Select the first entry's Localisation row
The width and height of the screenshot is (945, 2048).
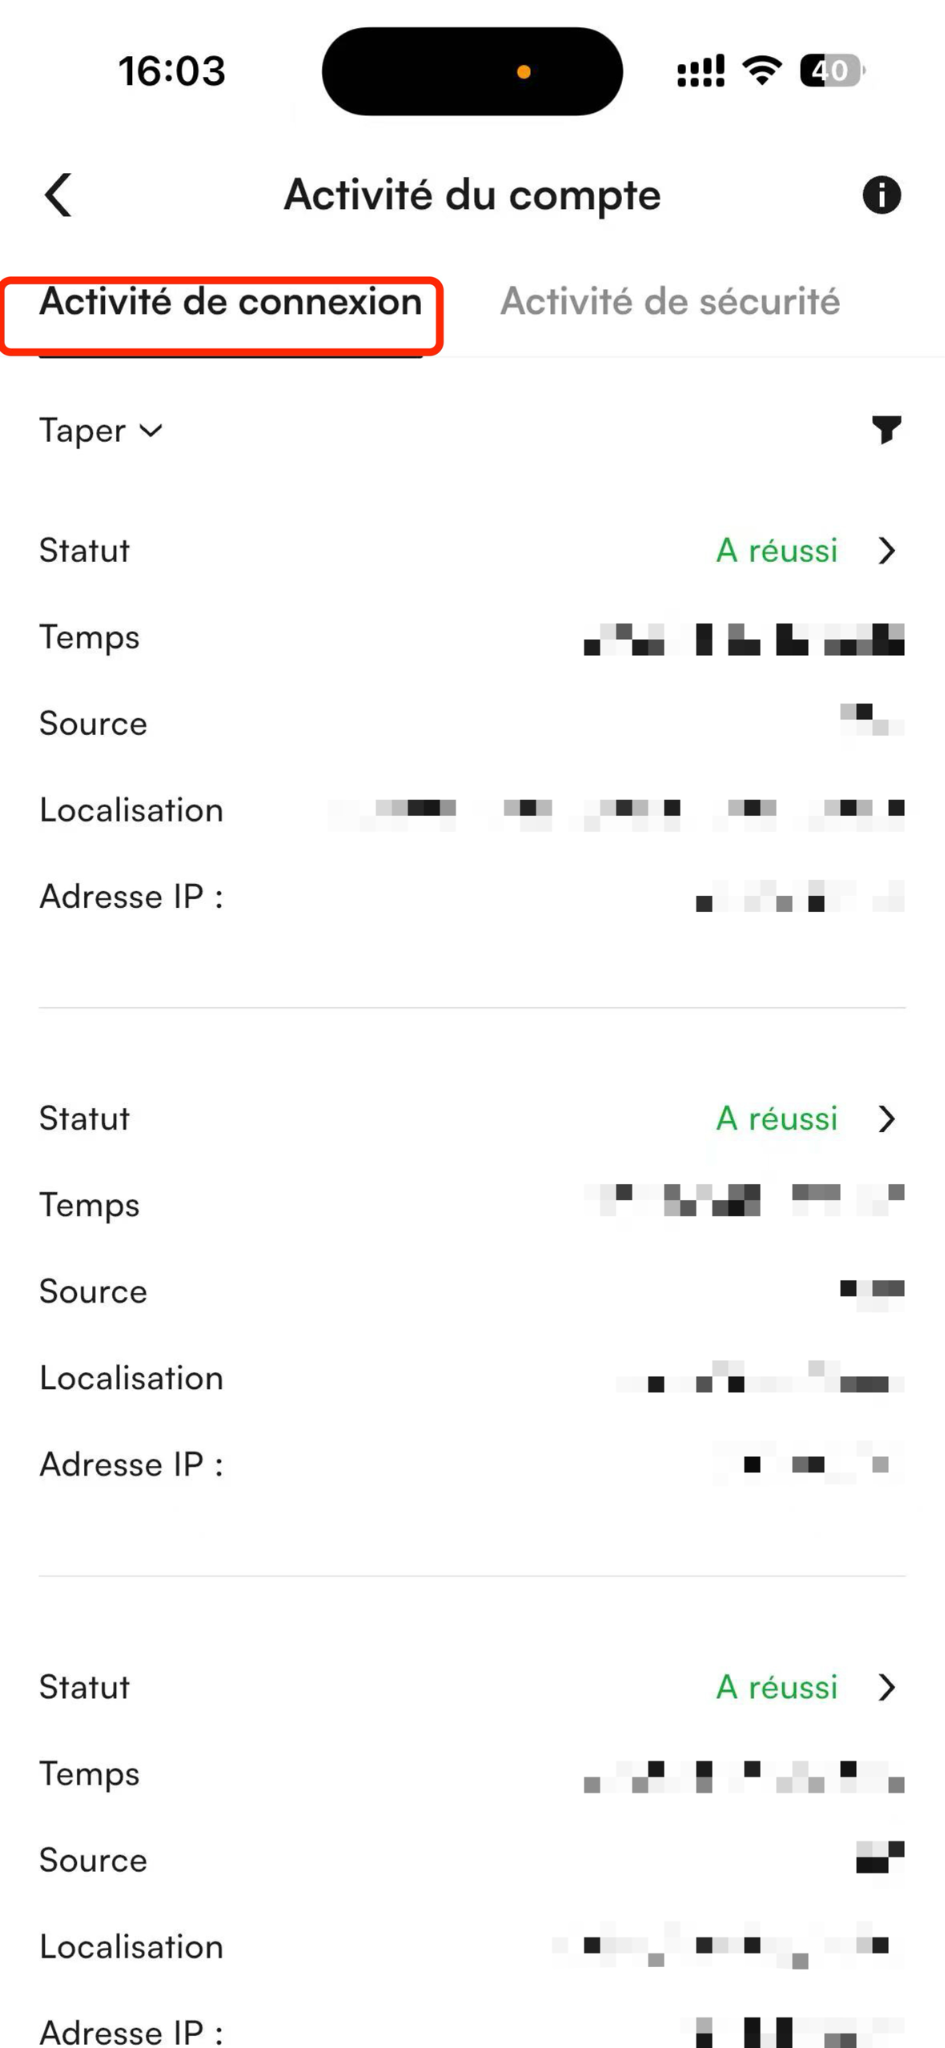tap(472, 810)
